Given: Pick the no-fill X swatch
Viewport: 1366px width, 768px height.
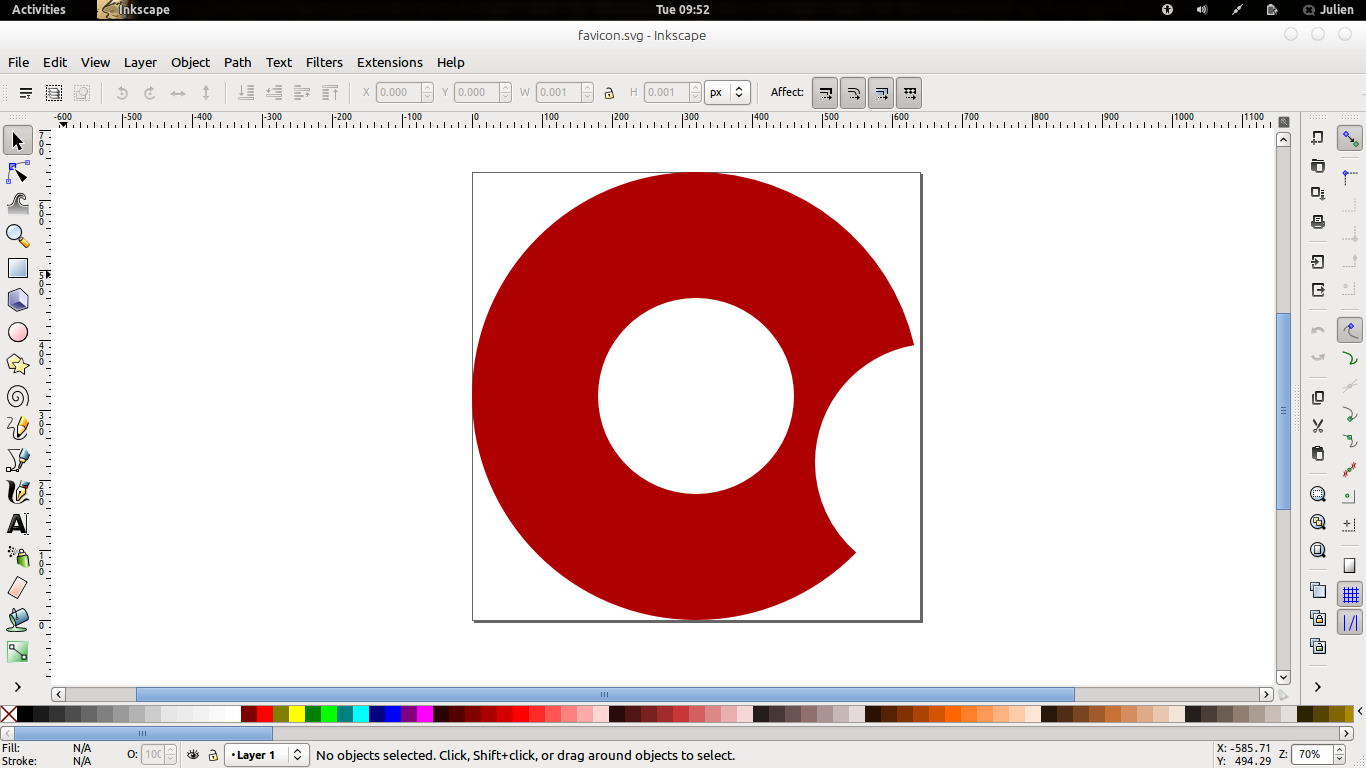Looking at the screenshot, I should [x=8, y=713].
